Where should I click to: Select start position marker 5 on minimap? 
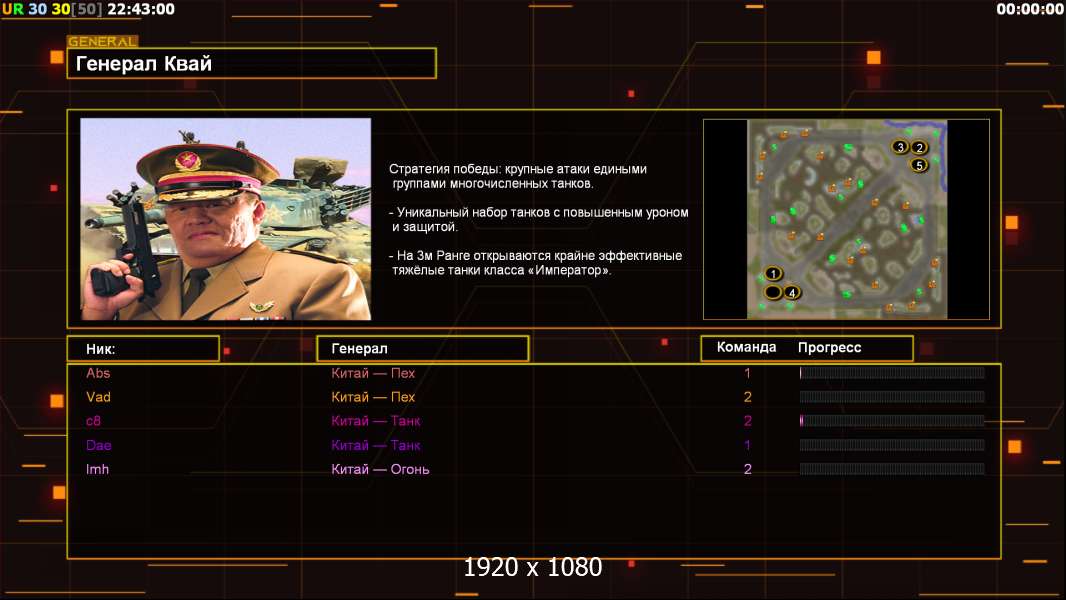tap(919, 165)
